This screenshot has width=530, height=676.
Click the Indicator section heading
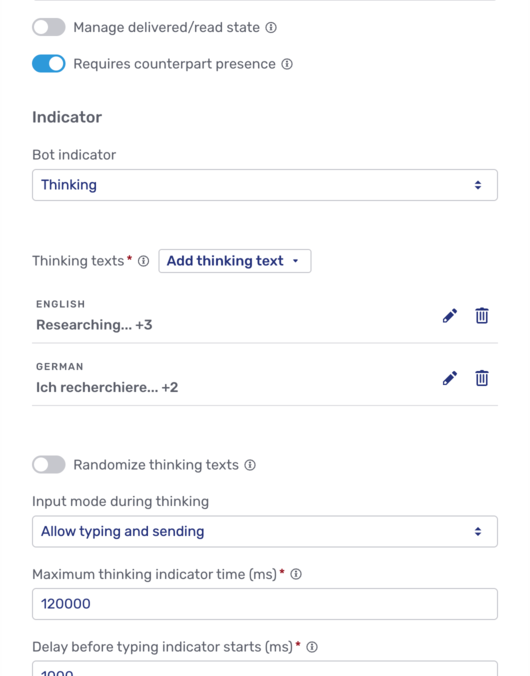point(67,117)
